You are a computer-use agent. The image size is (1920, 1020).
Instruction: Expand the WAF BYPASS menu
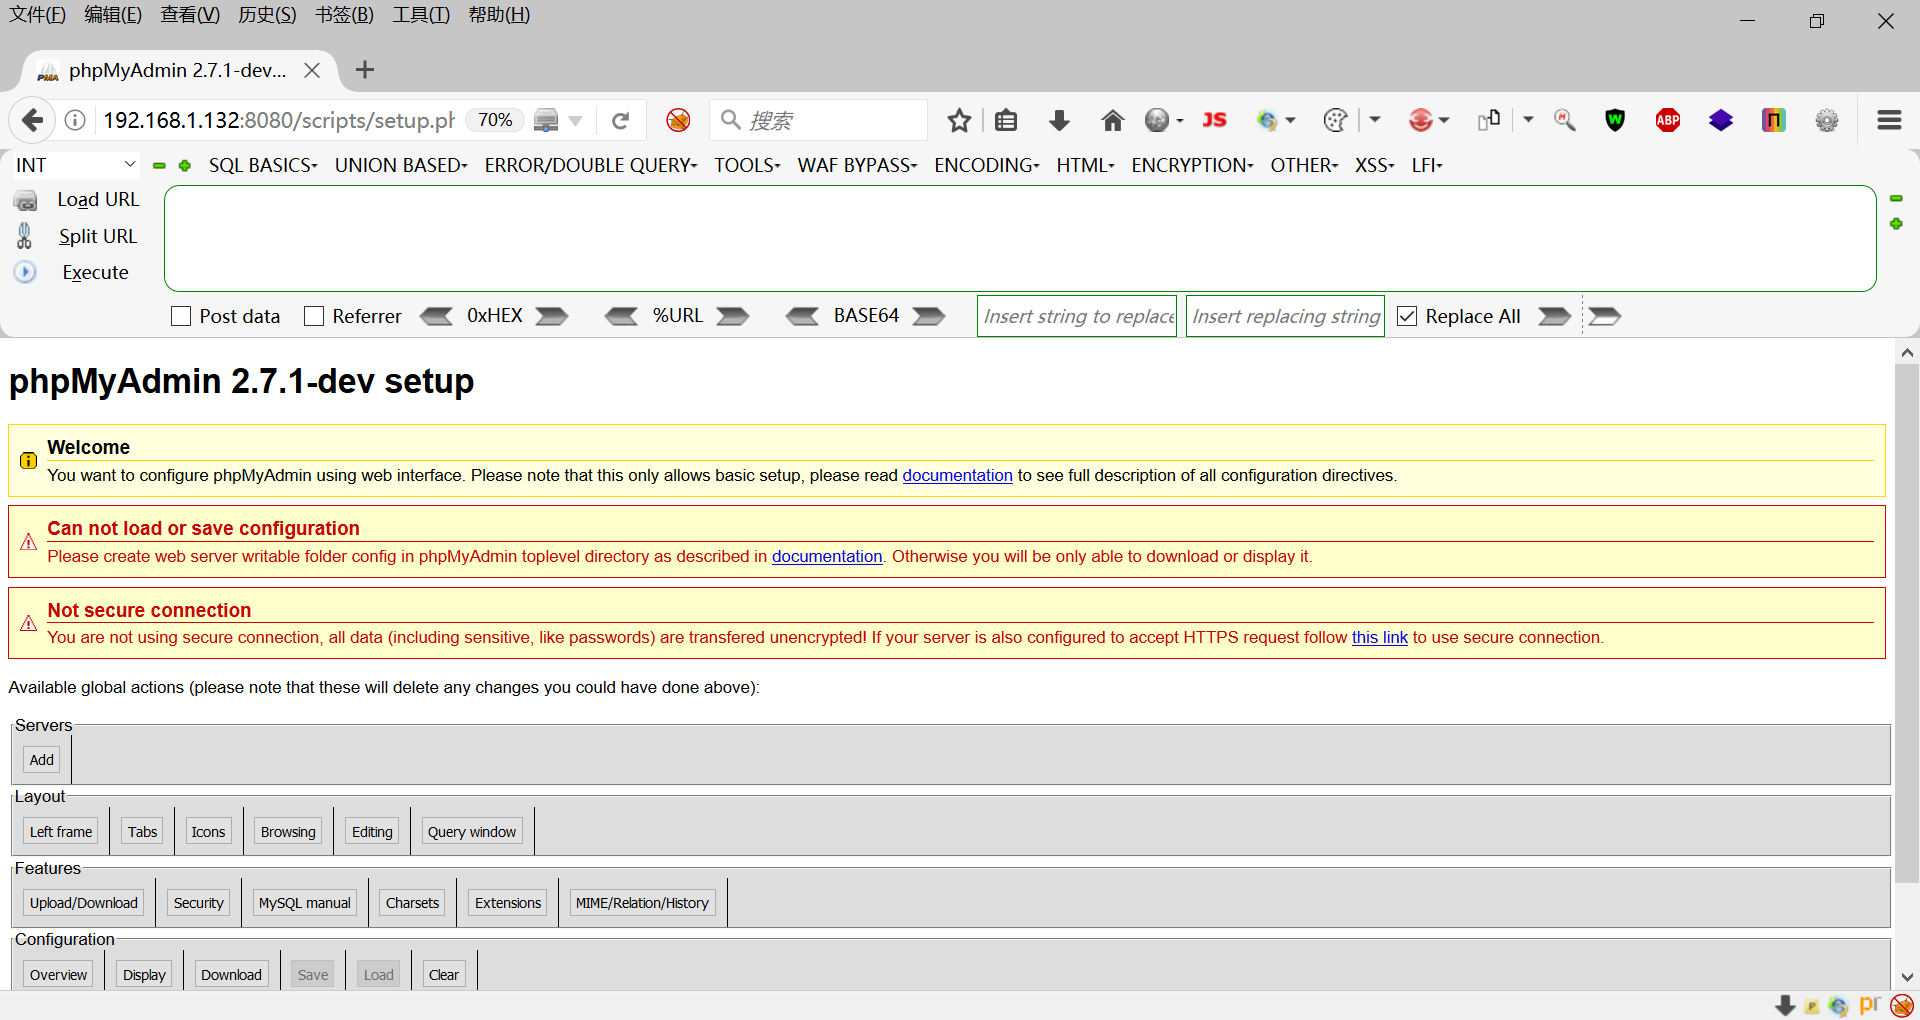[857, 165]
